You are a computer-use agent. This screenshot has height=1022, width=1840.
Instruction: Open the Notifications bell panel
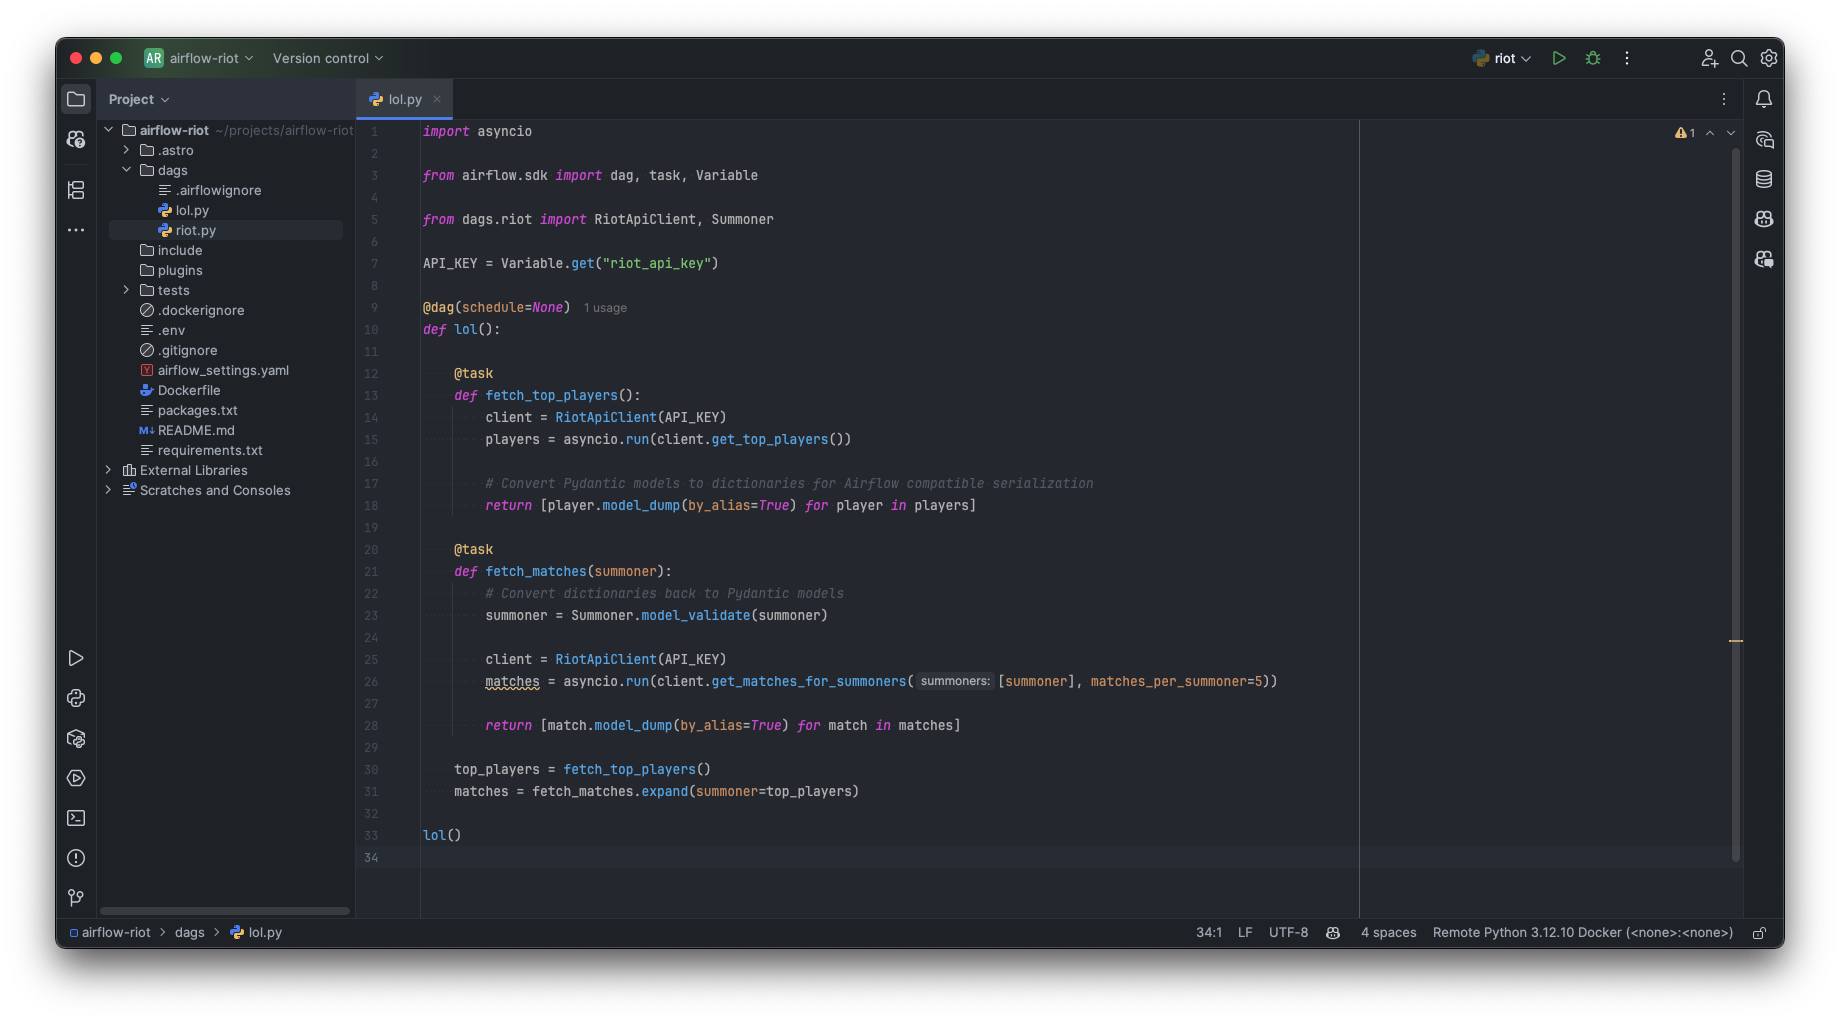click(x=1764, y=99)
